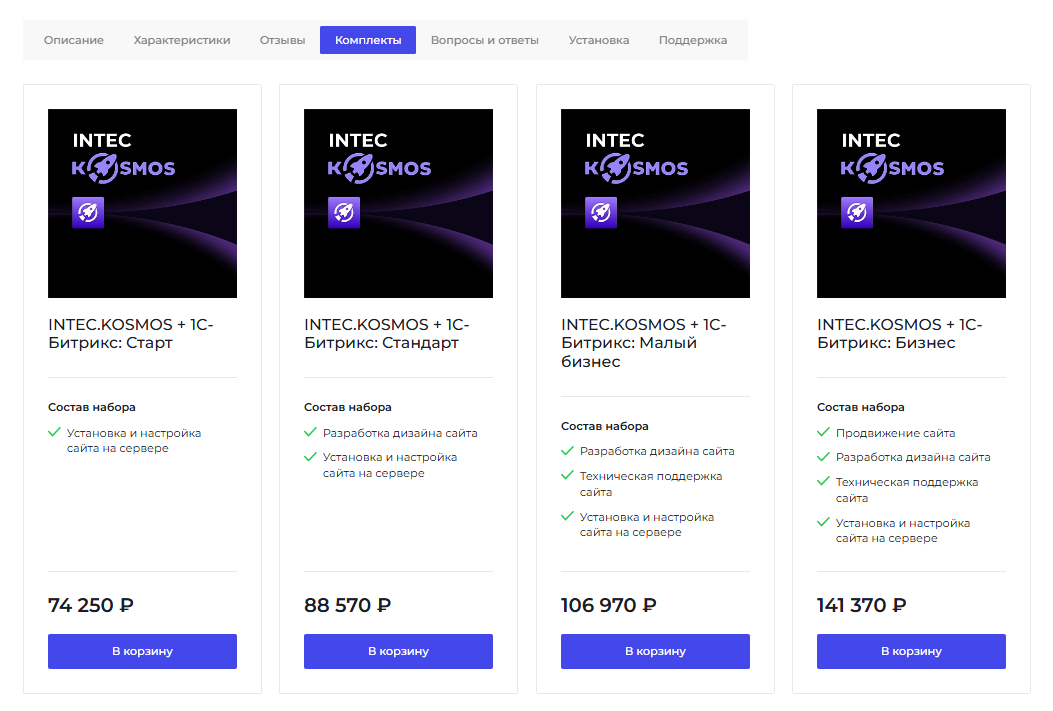Open INTEC.KOSMOS + 1С-Битрикс: Бизнес title link
Screen dimensions: 1053x711
pyautogui.click(x=899, y=334)
